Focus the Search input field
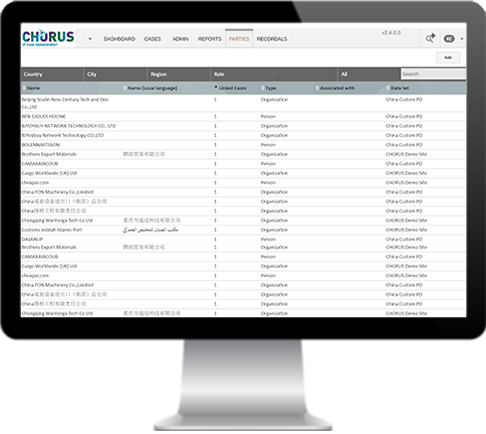Image resolution: width=486 pixels, height=434 pixels. tap(433, 74)
